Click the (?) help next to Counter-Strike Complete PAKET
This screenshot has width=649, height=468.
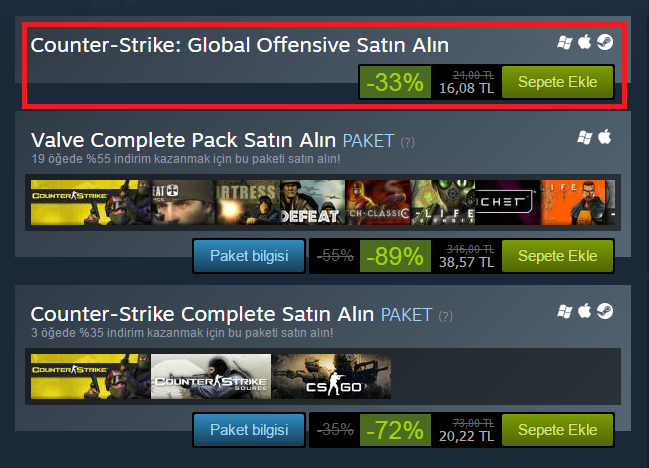[x=445, y=317]
